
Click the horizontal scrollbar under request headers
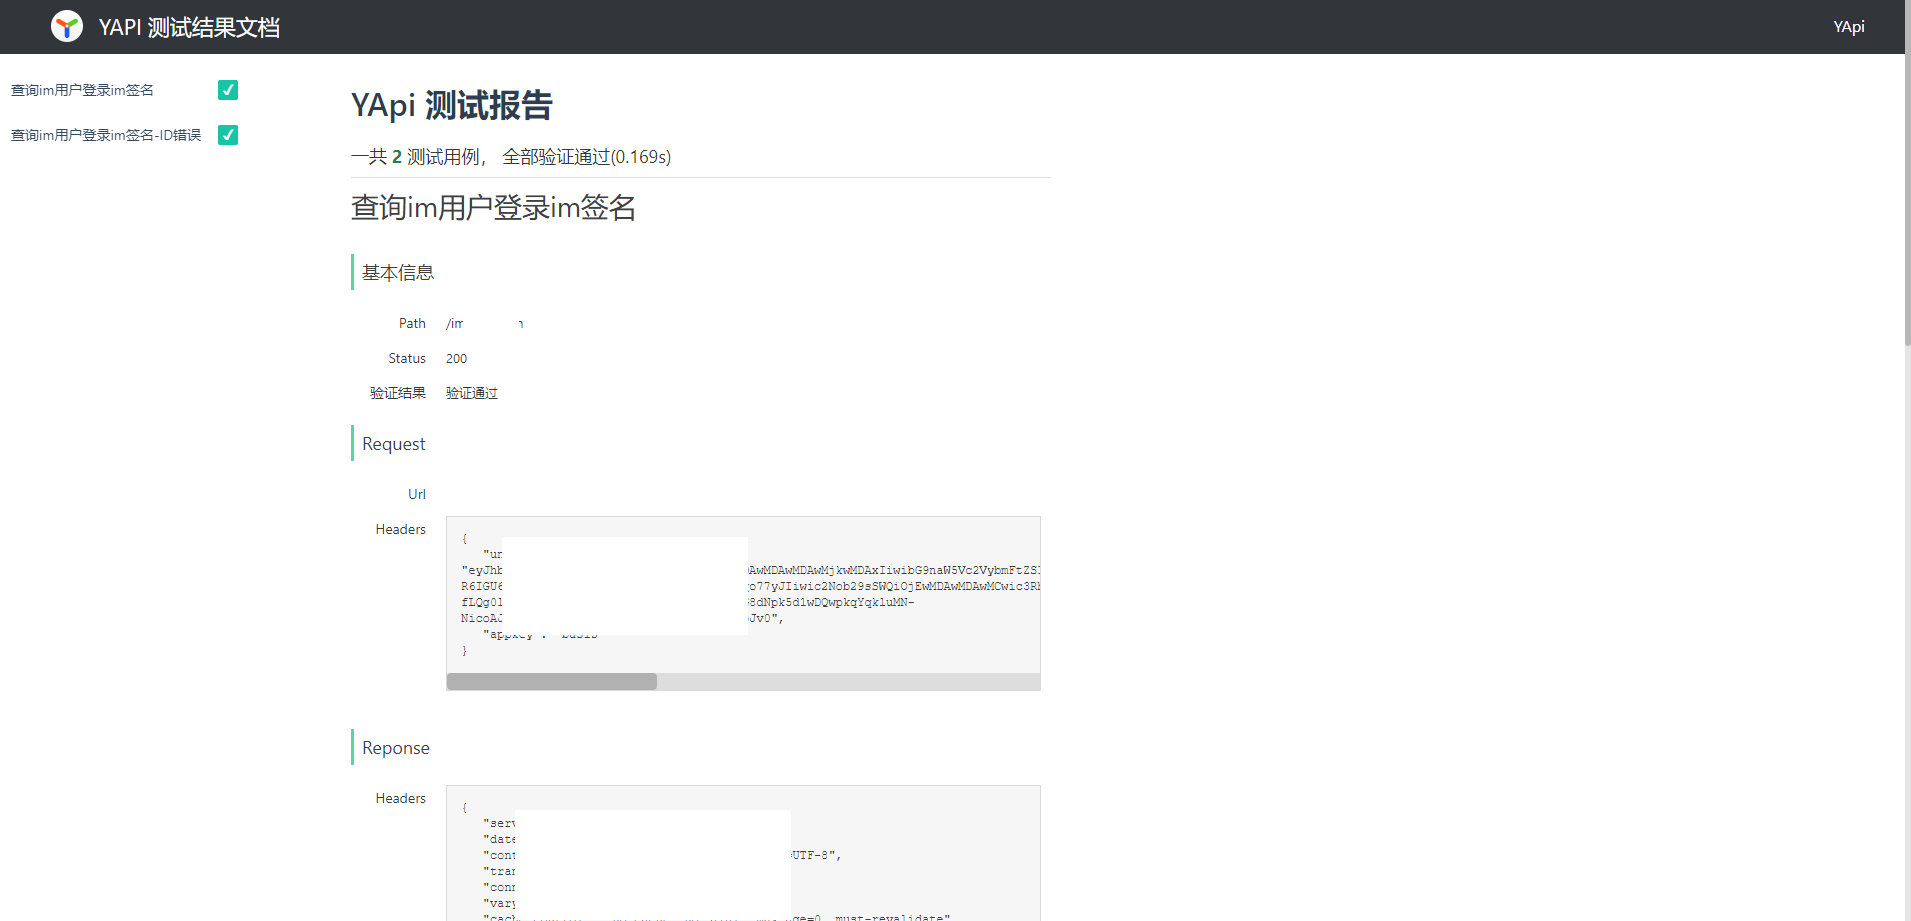click(552, 682)
